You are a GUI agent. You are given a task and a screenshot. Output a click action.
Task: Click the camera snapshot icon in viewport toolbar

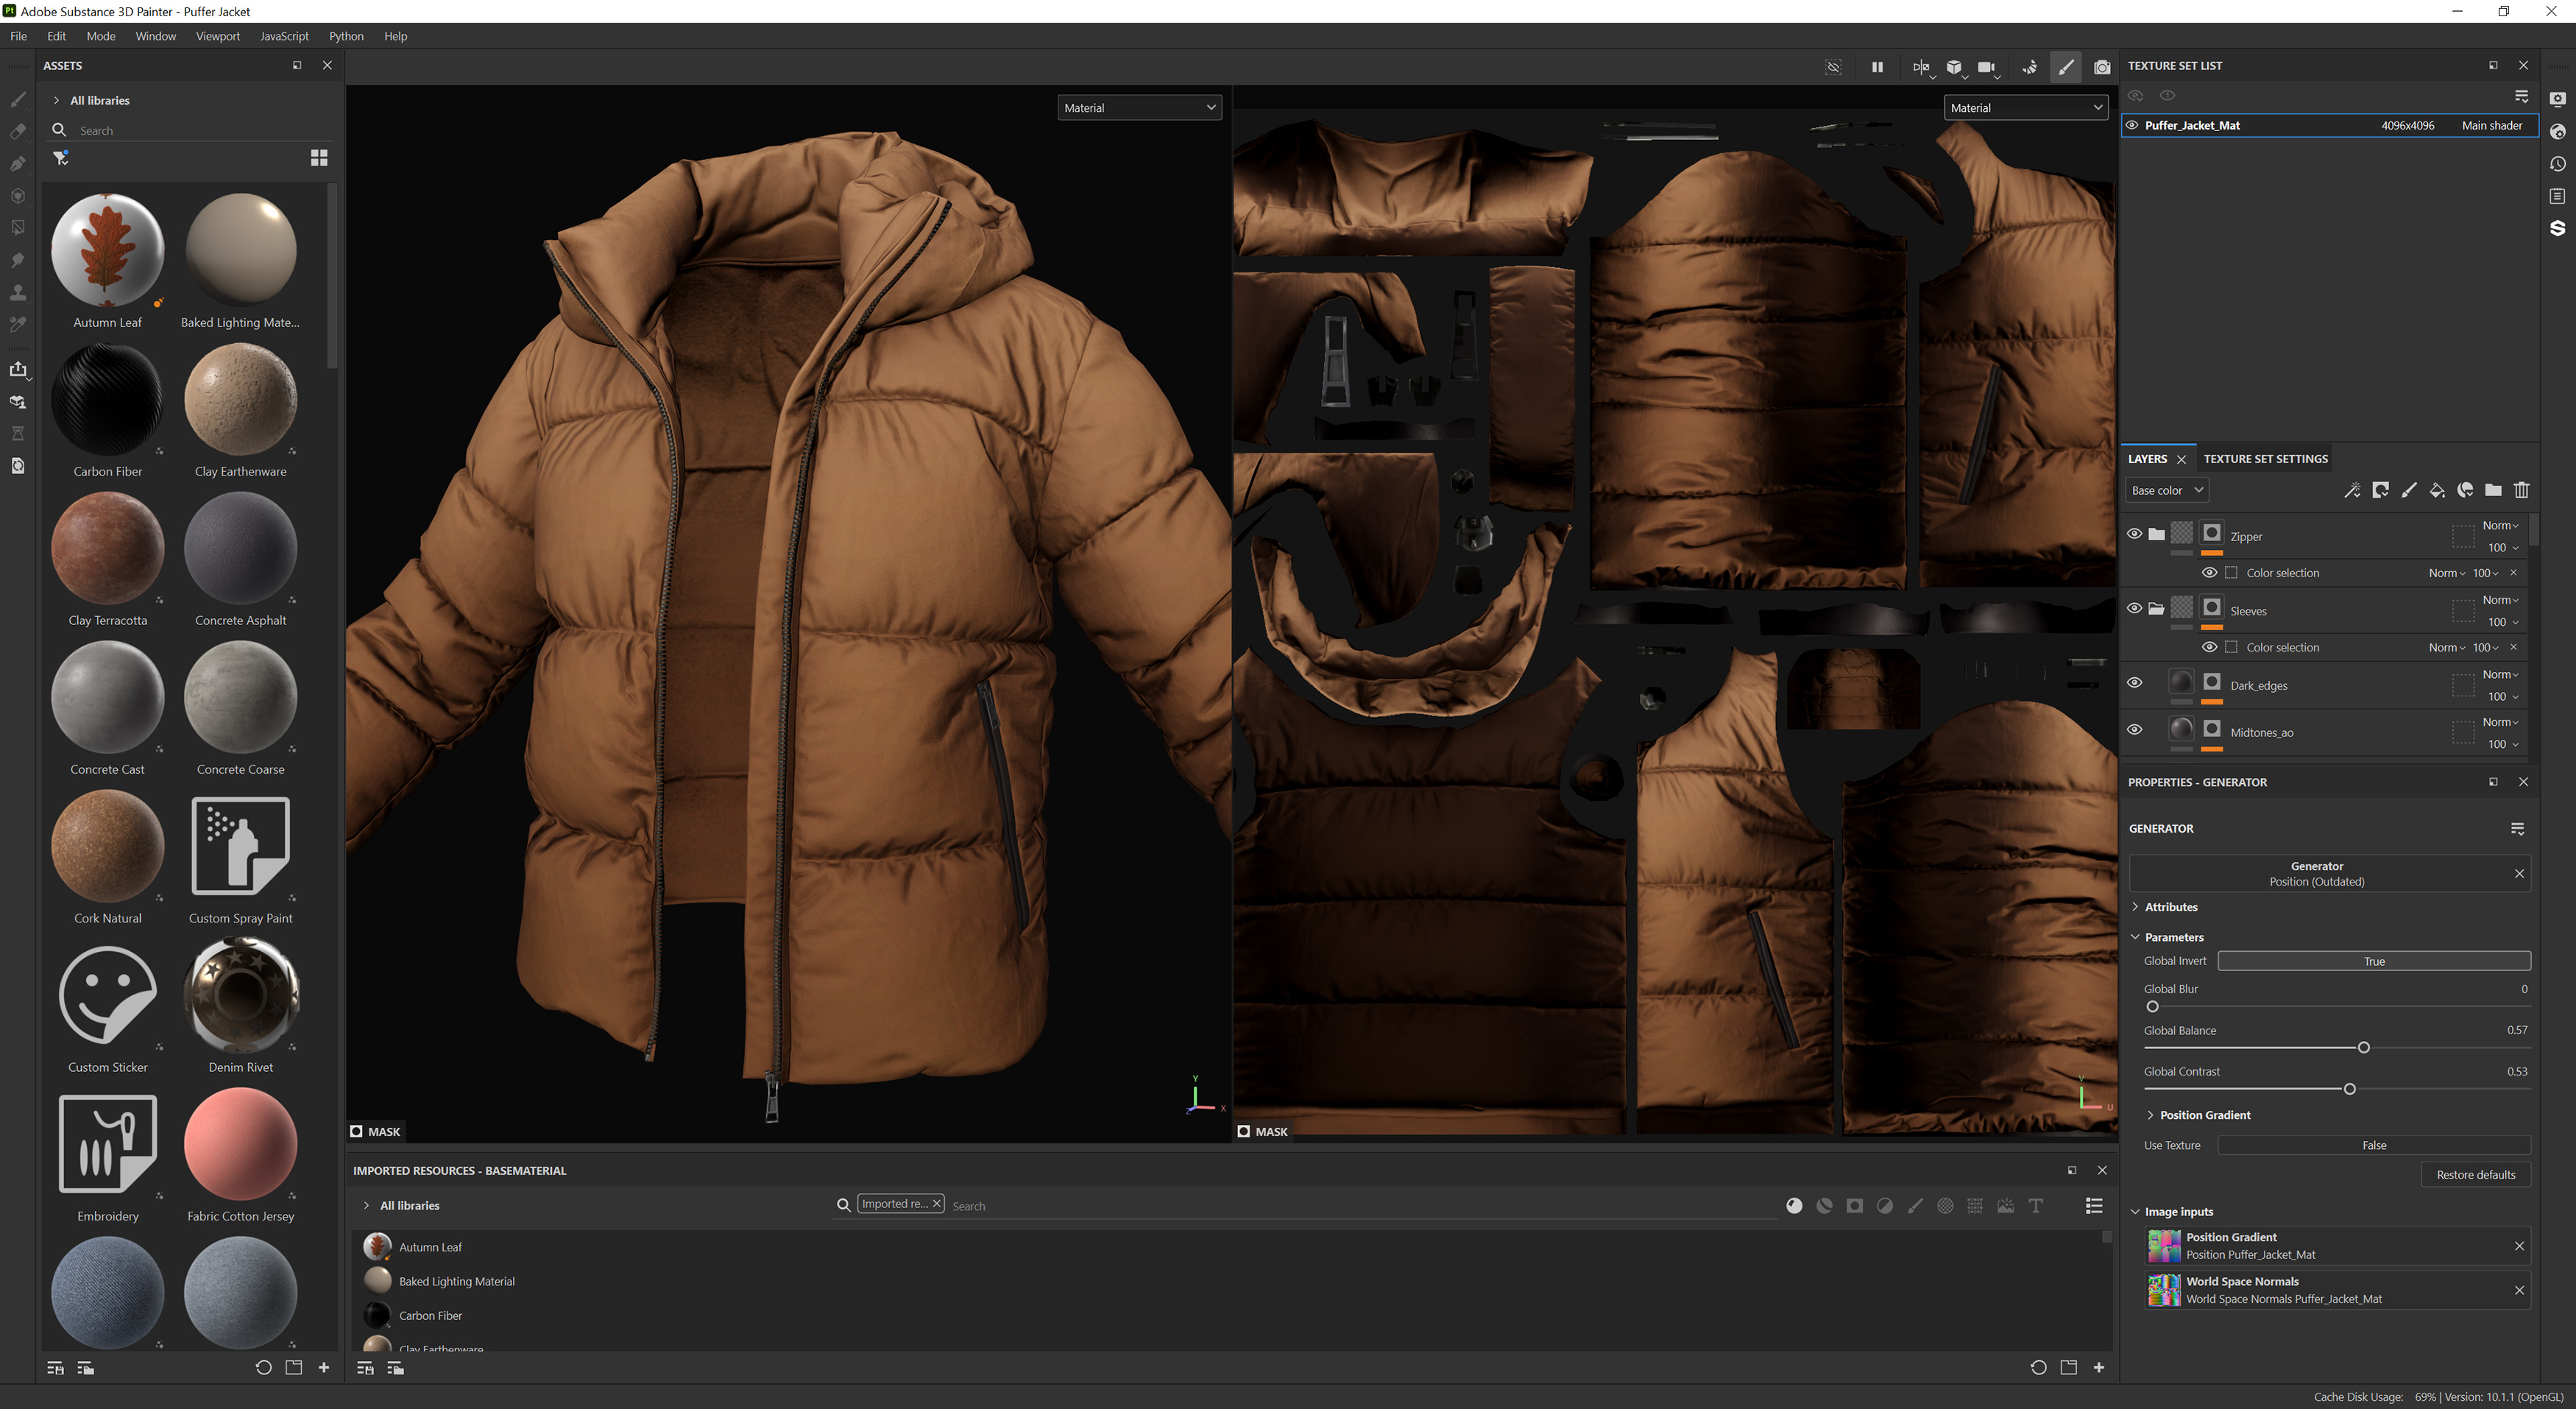[x=2101, y=67]
